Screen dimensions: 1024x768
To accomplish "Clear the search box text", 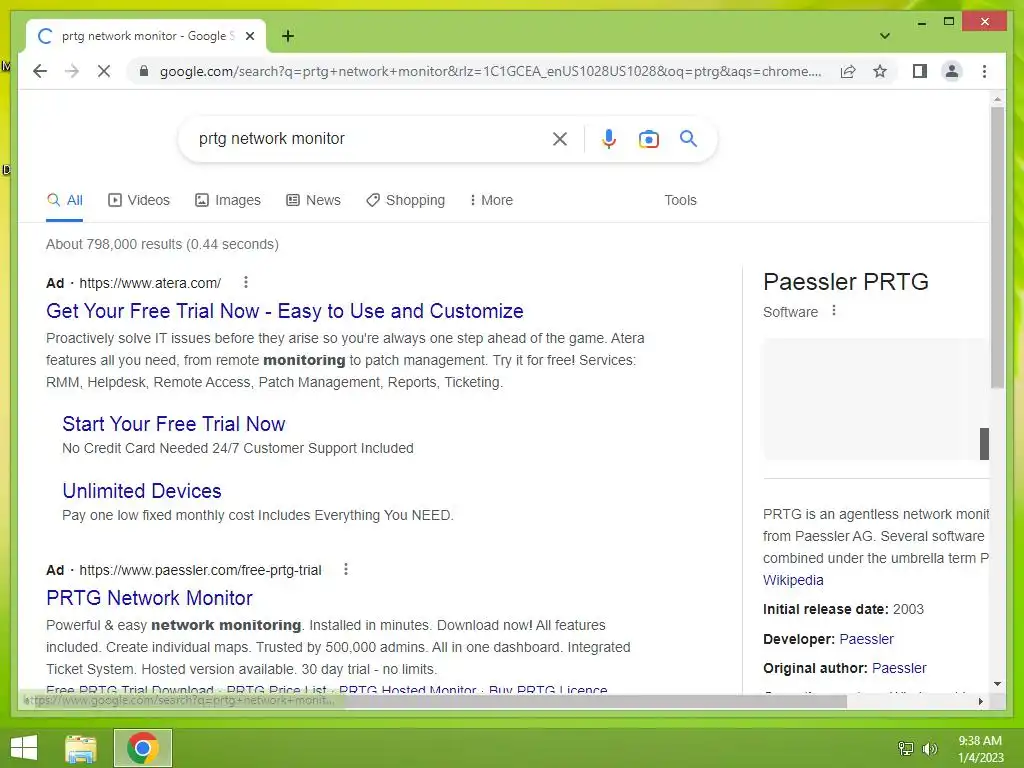I will 560,138.
